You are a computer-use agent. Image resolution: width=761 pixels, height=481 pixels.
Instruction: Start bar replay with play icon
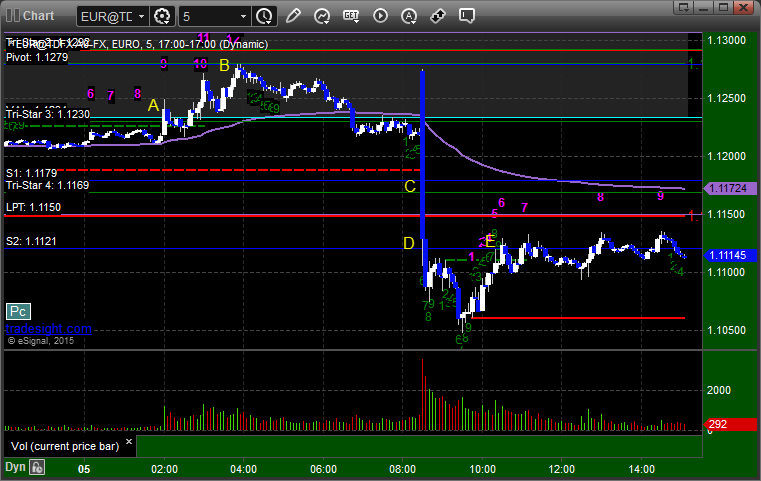click(380, 16)
